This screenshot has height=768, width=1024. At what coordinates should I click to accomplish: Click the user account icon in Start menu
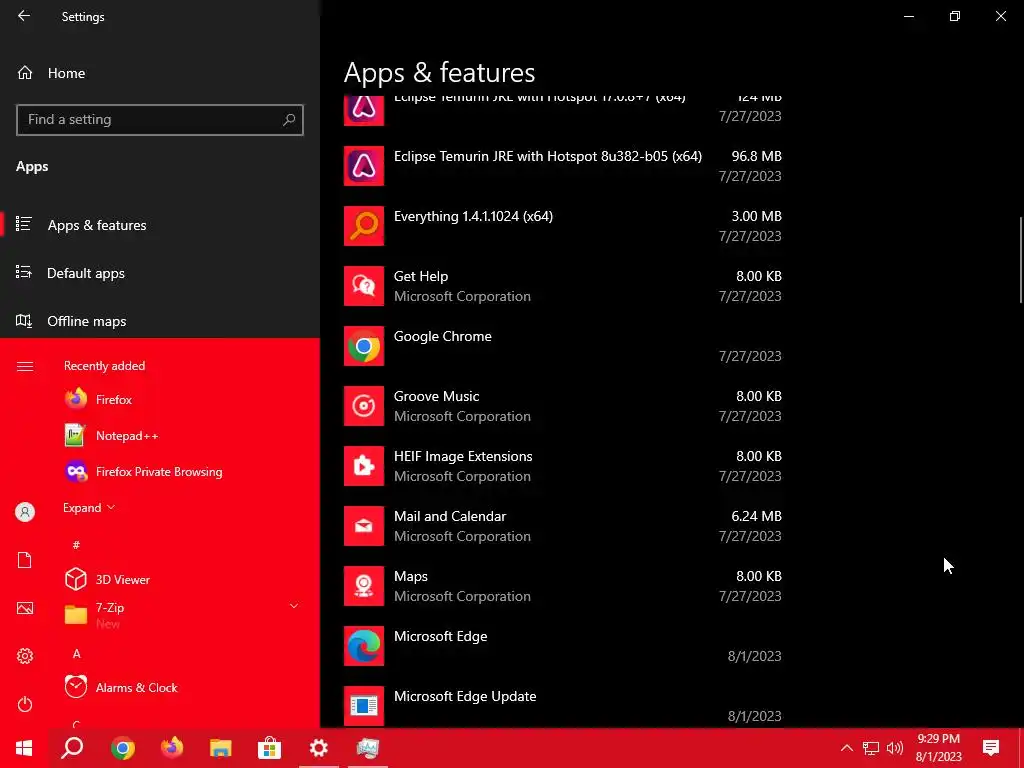pos(25,512)
